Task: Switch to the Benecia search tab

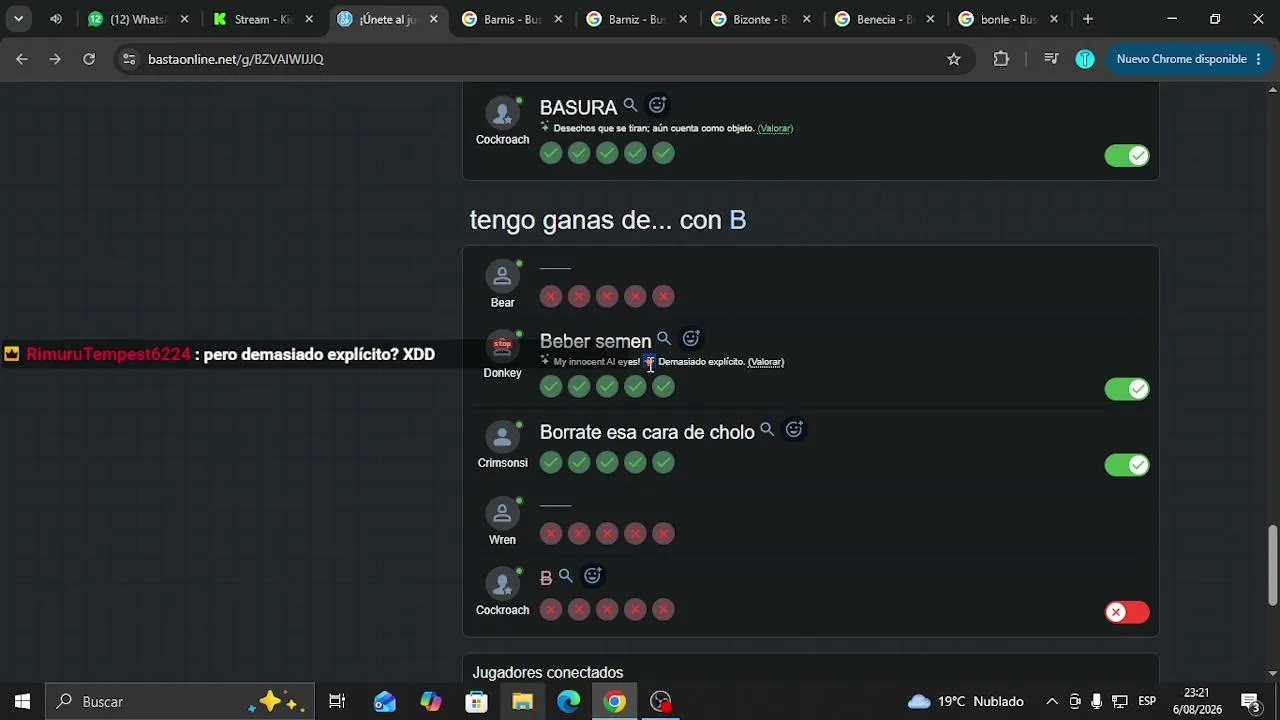Action: click(885, 19)
